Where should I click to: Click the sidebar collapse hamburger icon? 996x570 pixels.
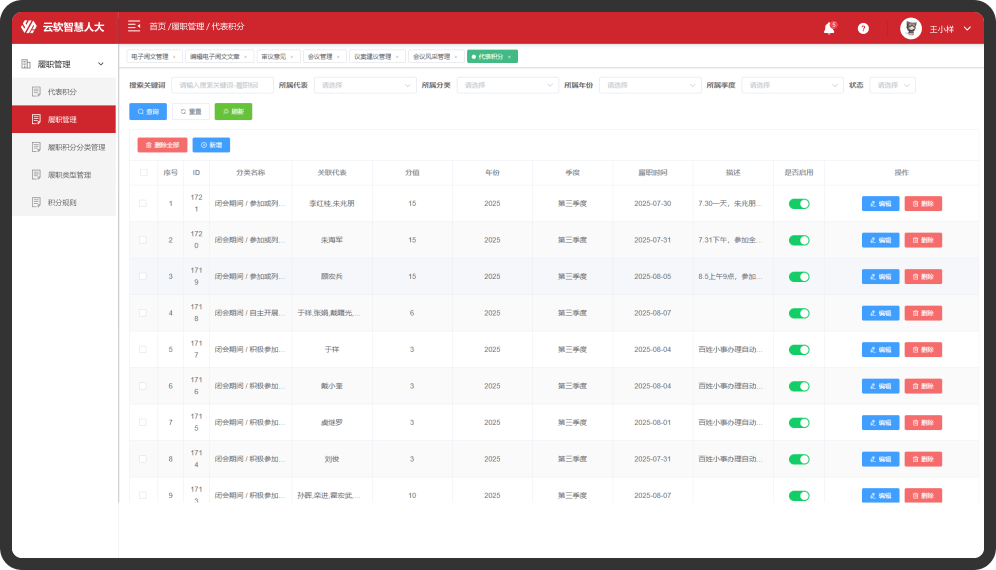tap(134, 26)
